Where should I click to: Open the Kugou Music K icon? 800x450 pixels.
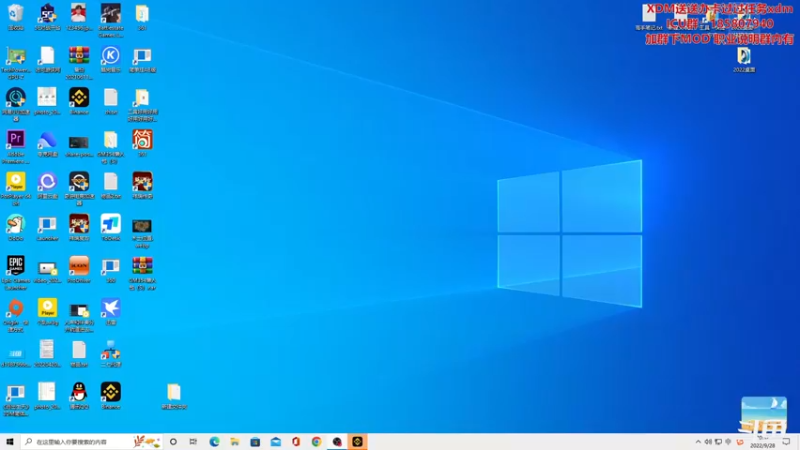[111, 56]
